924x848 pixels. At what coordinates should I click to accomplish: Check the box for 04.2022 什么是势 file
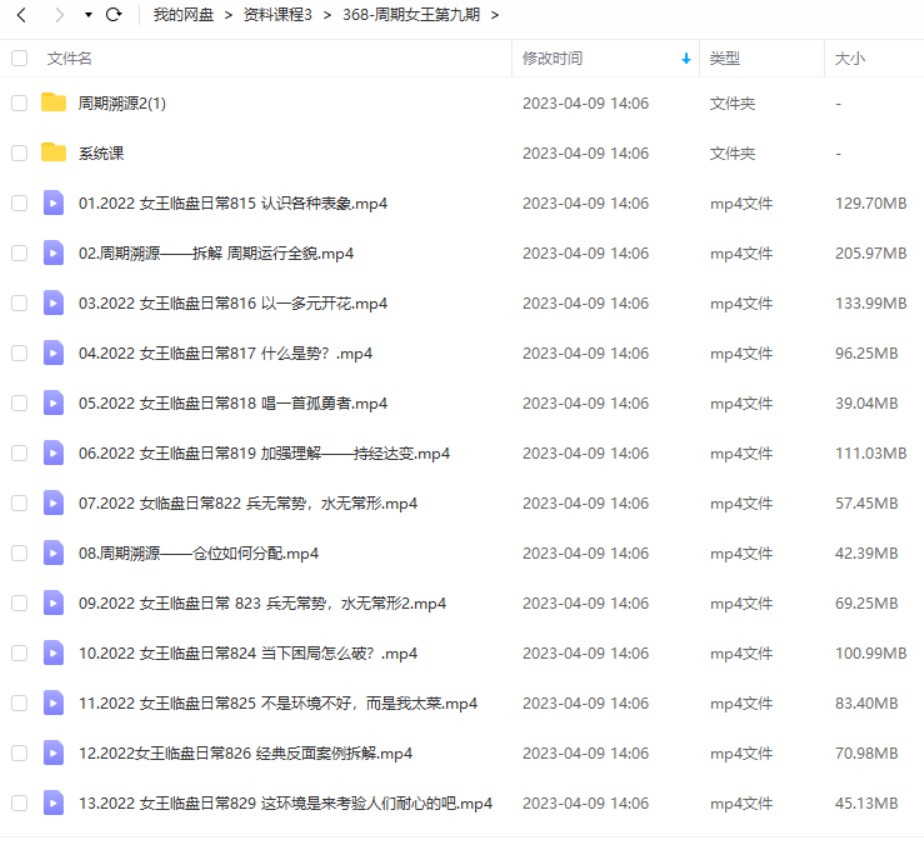point(19,353)
